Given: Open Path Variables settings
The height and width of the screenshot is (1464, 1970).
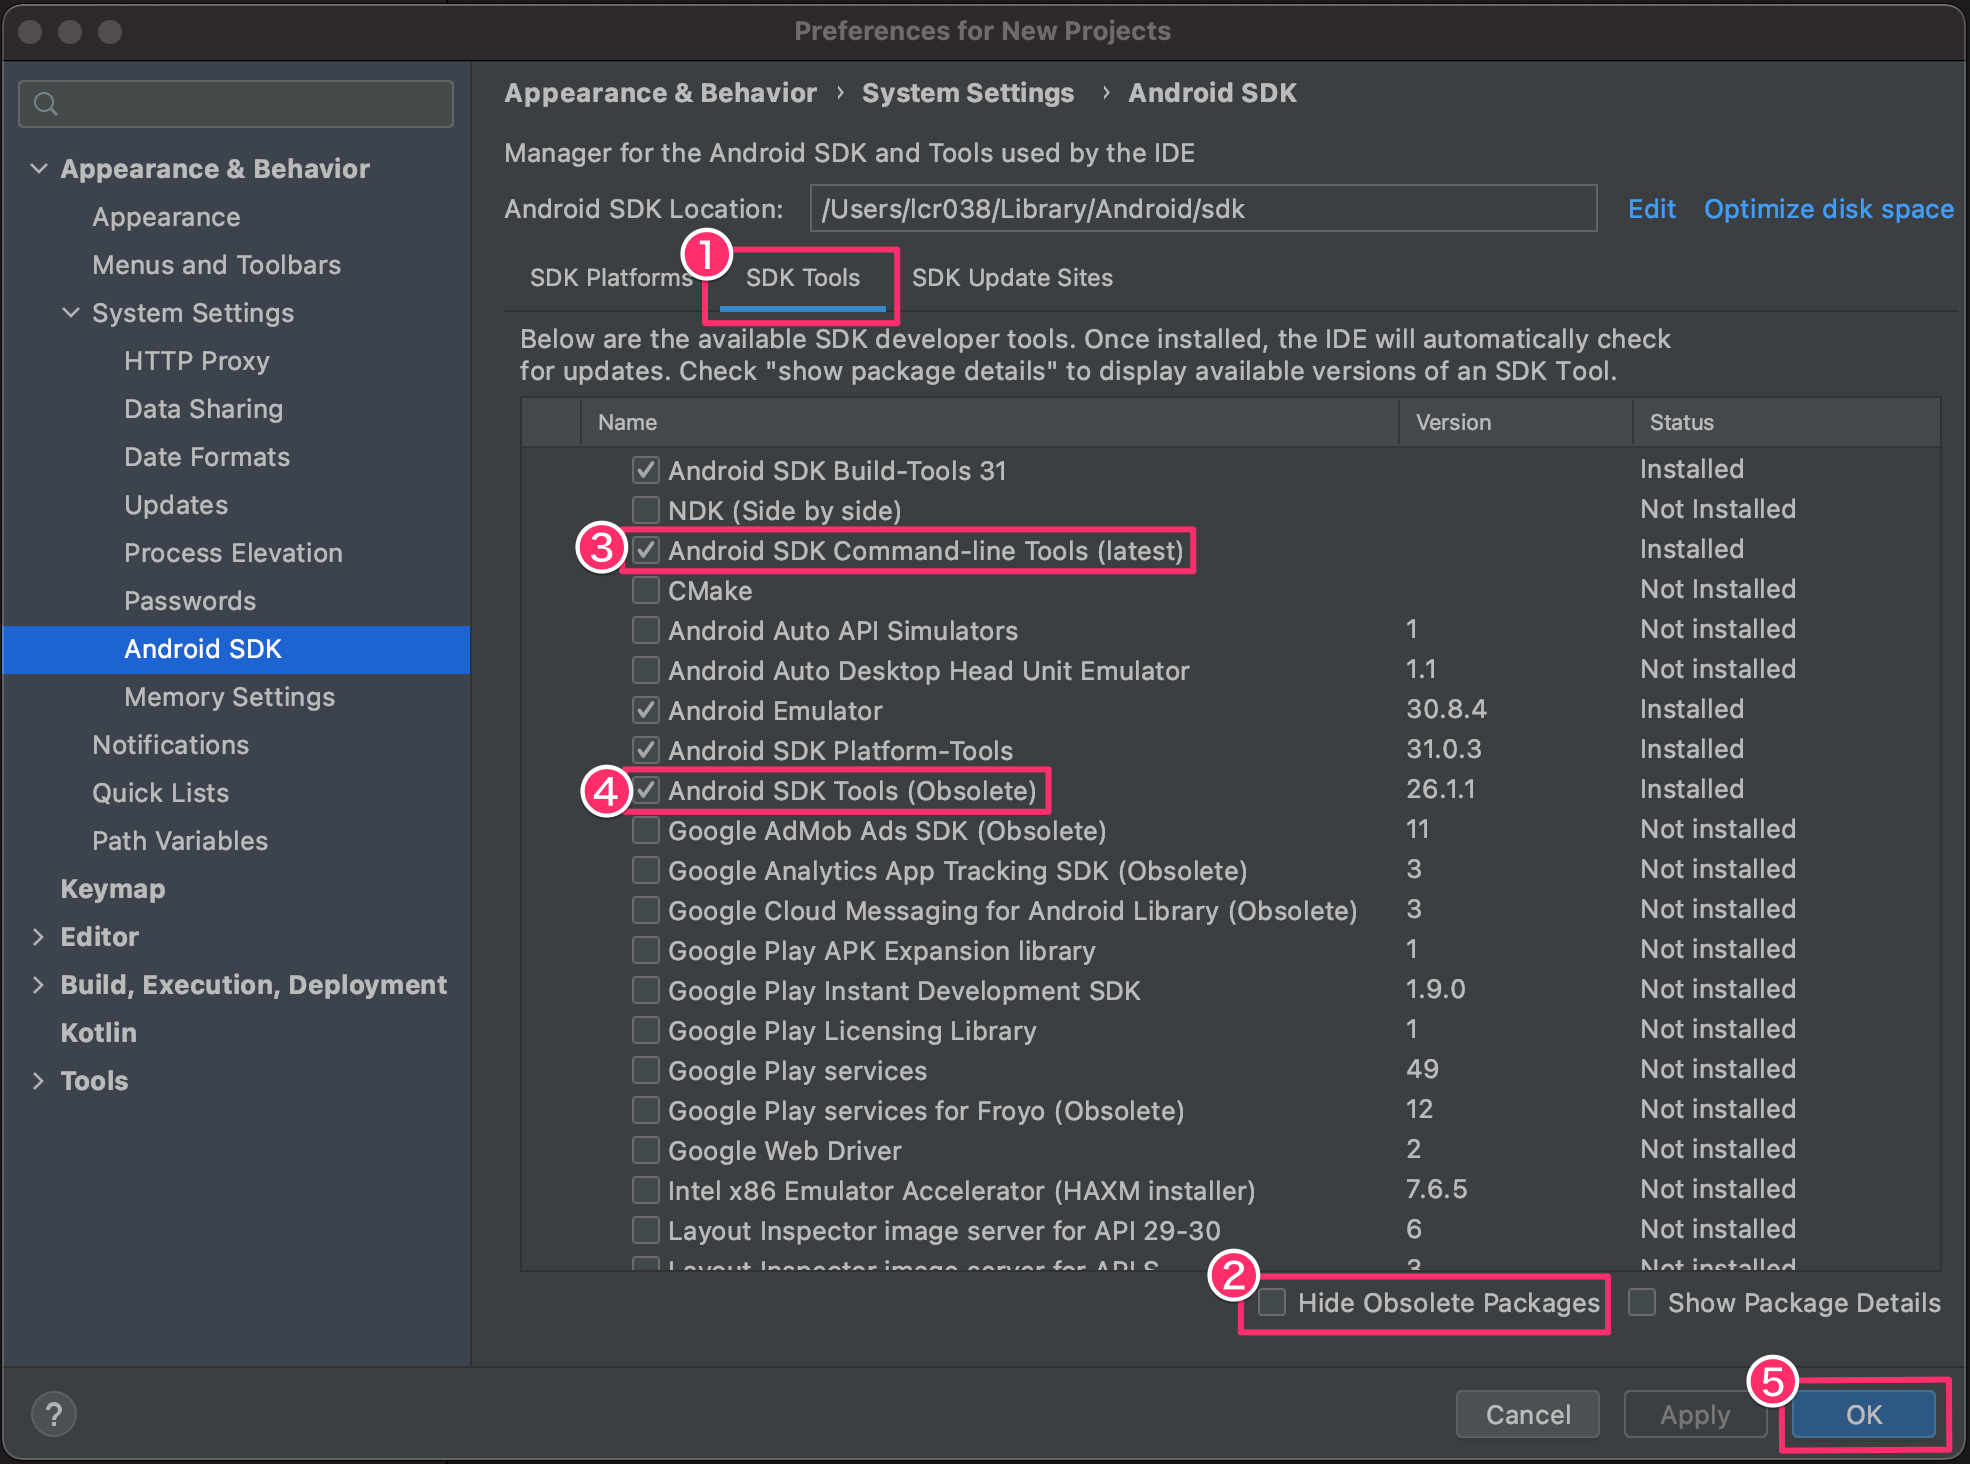Looking at the screenshot, I should (x=180, y=841).
